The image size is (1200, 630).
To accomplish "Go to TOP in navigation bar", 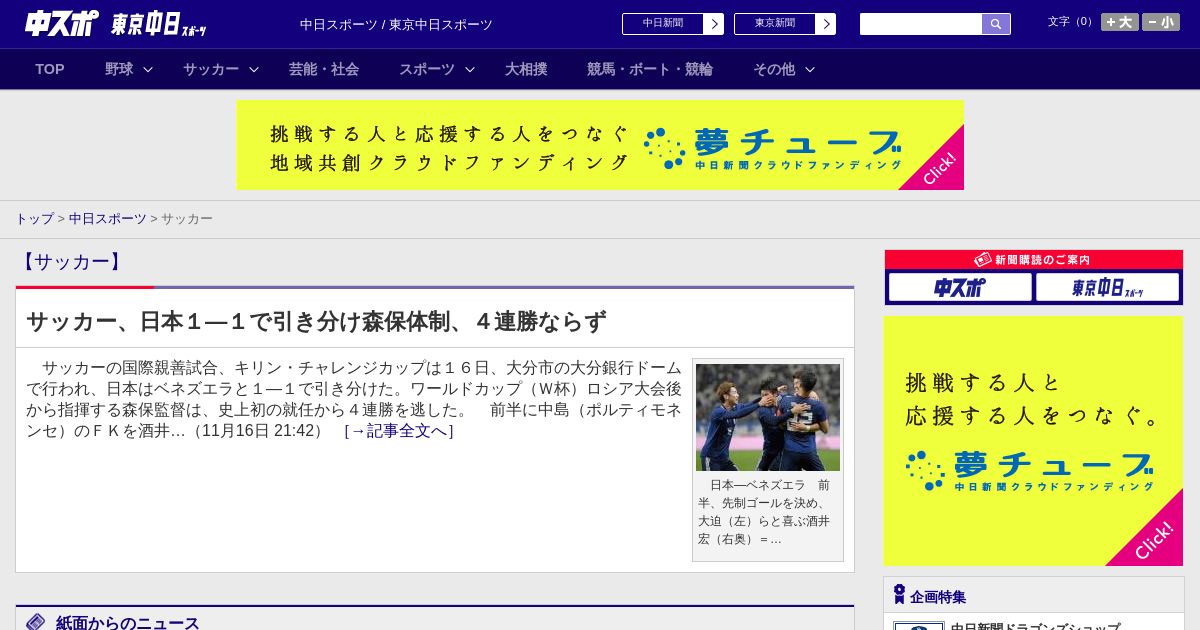I will [x=50, y=69].
